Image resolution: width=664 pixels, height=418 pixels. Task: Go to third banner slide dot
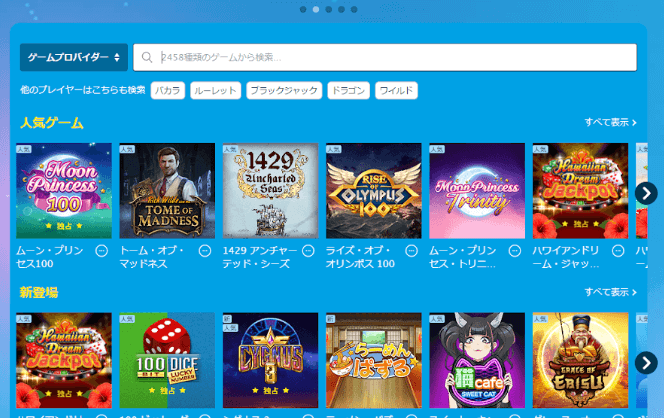[329, 9]
